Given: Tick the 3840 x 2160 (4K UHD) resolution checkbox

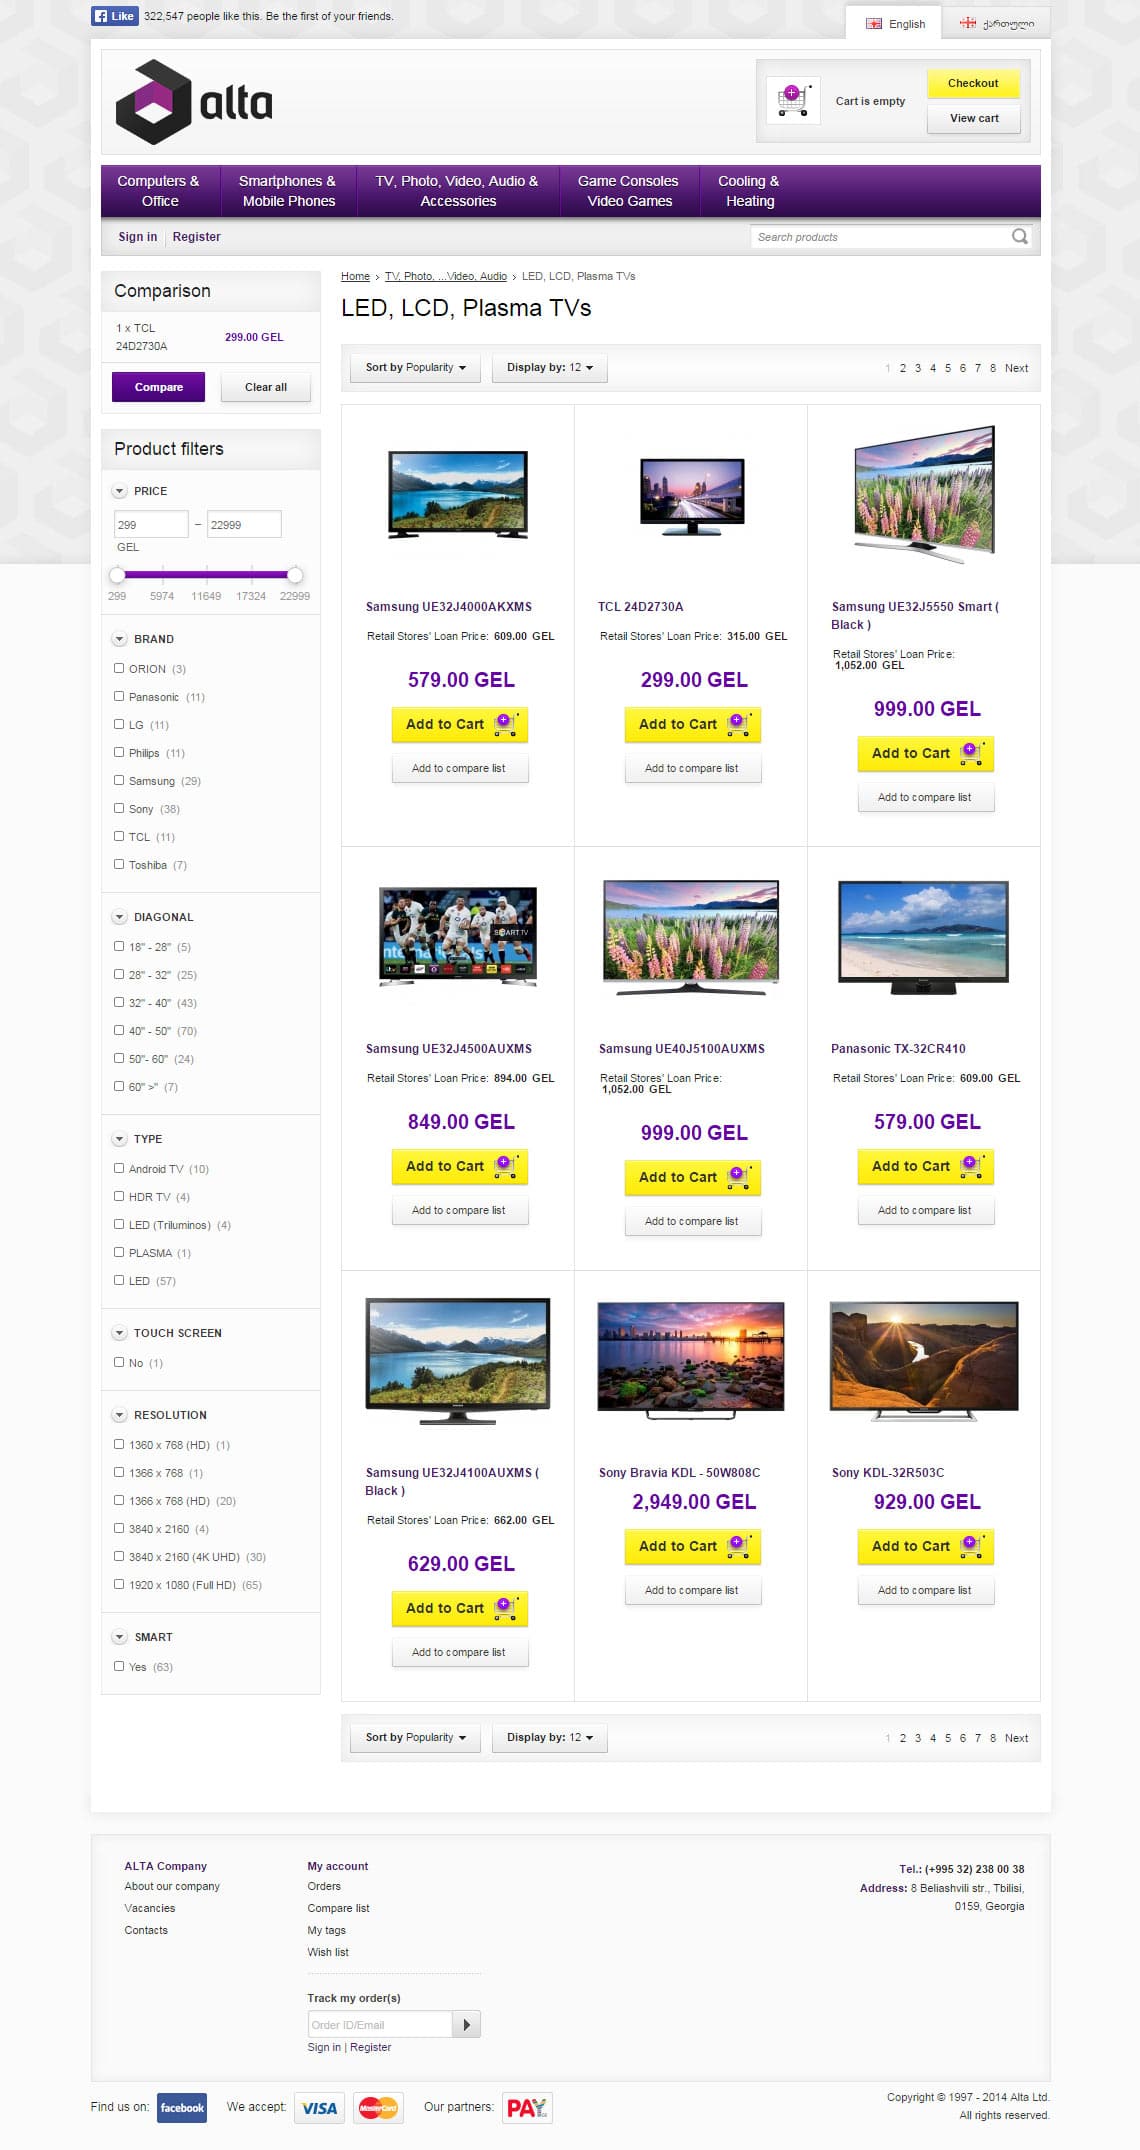Looking at the screenshot, I should pos(119,1556).
